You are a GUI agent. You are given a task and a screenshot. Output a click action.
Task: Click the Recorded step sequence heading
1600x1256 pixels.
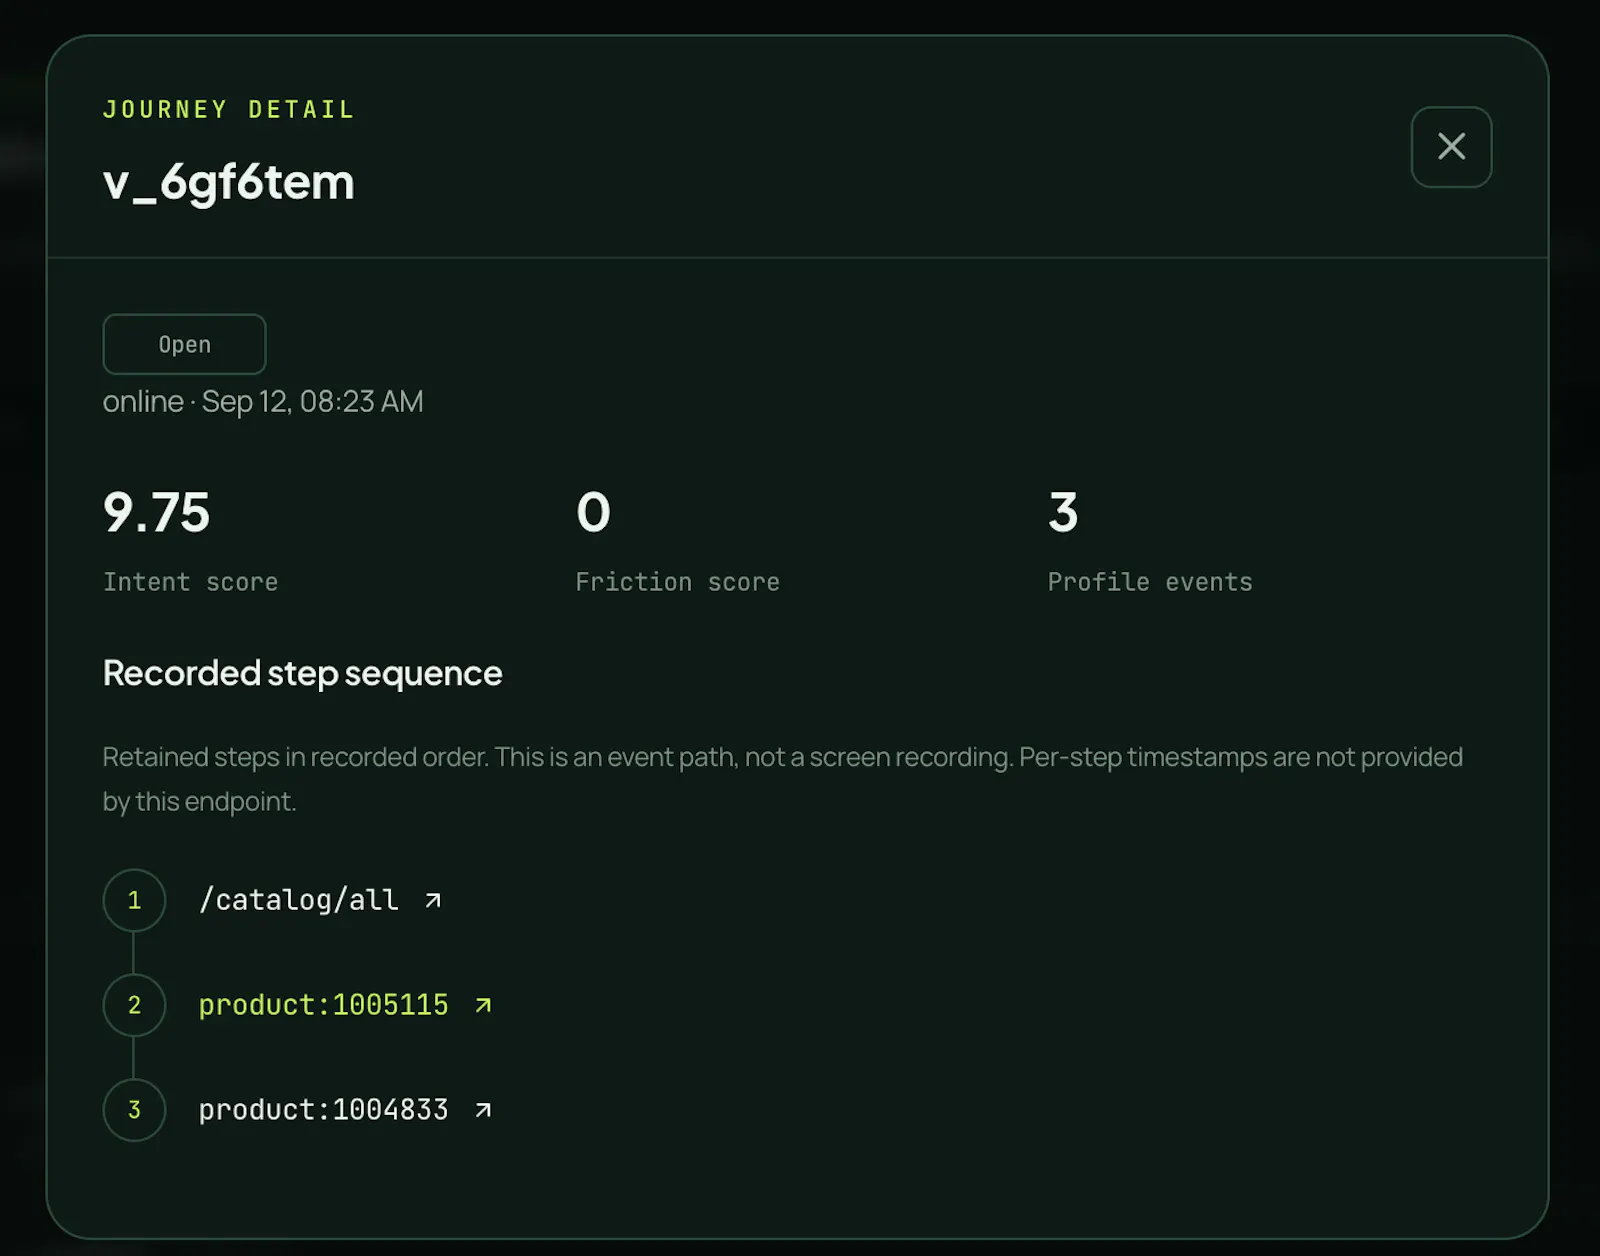[303, 674]
